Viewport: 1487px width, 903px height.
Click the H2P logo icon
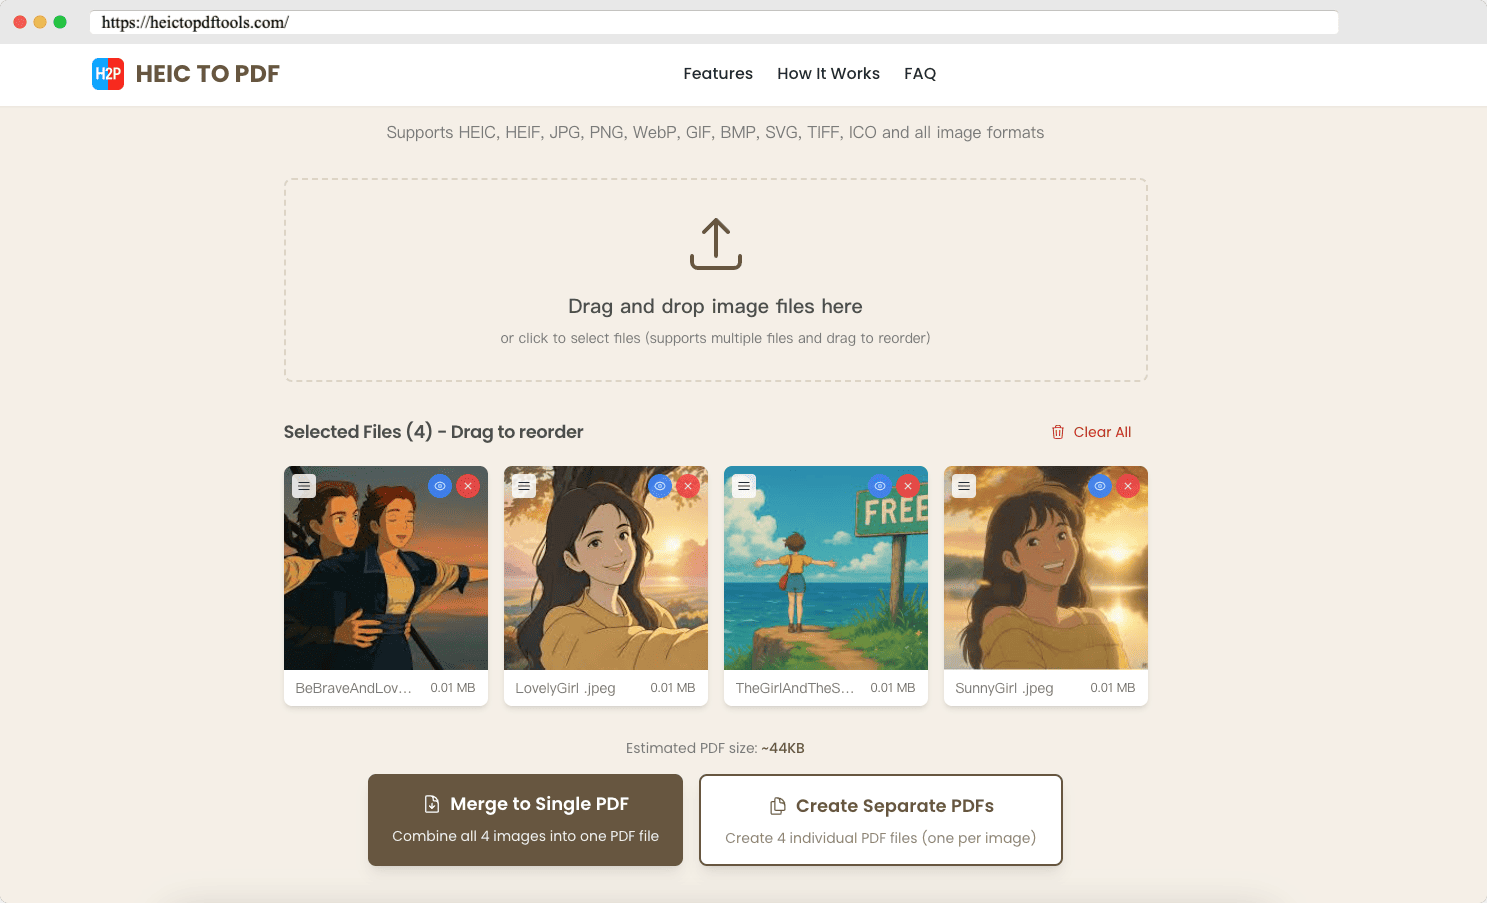pyautogui.click(x=108, y=74)
